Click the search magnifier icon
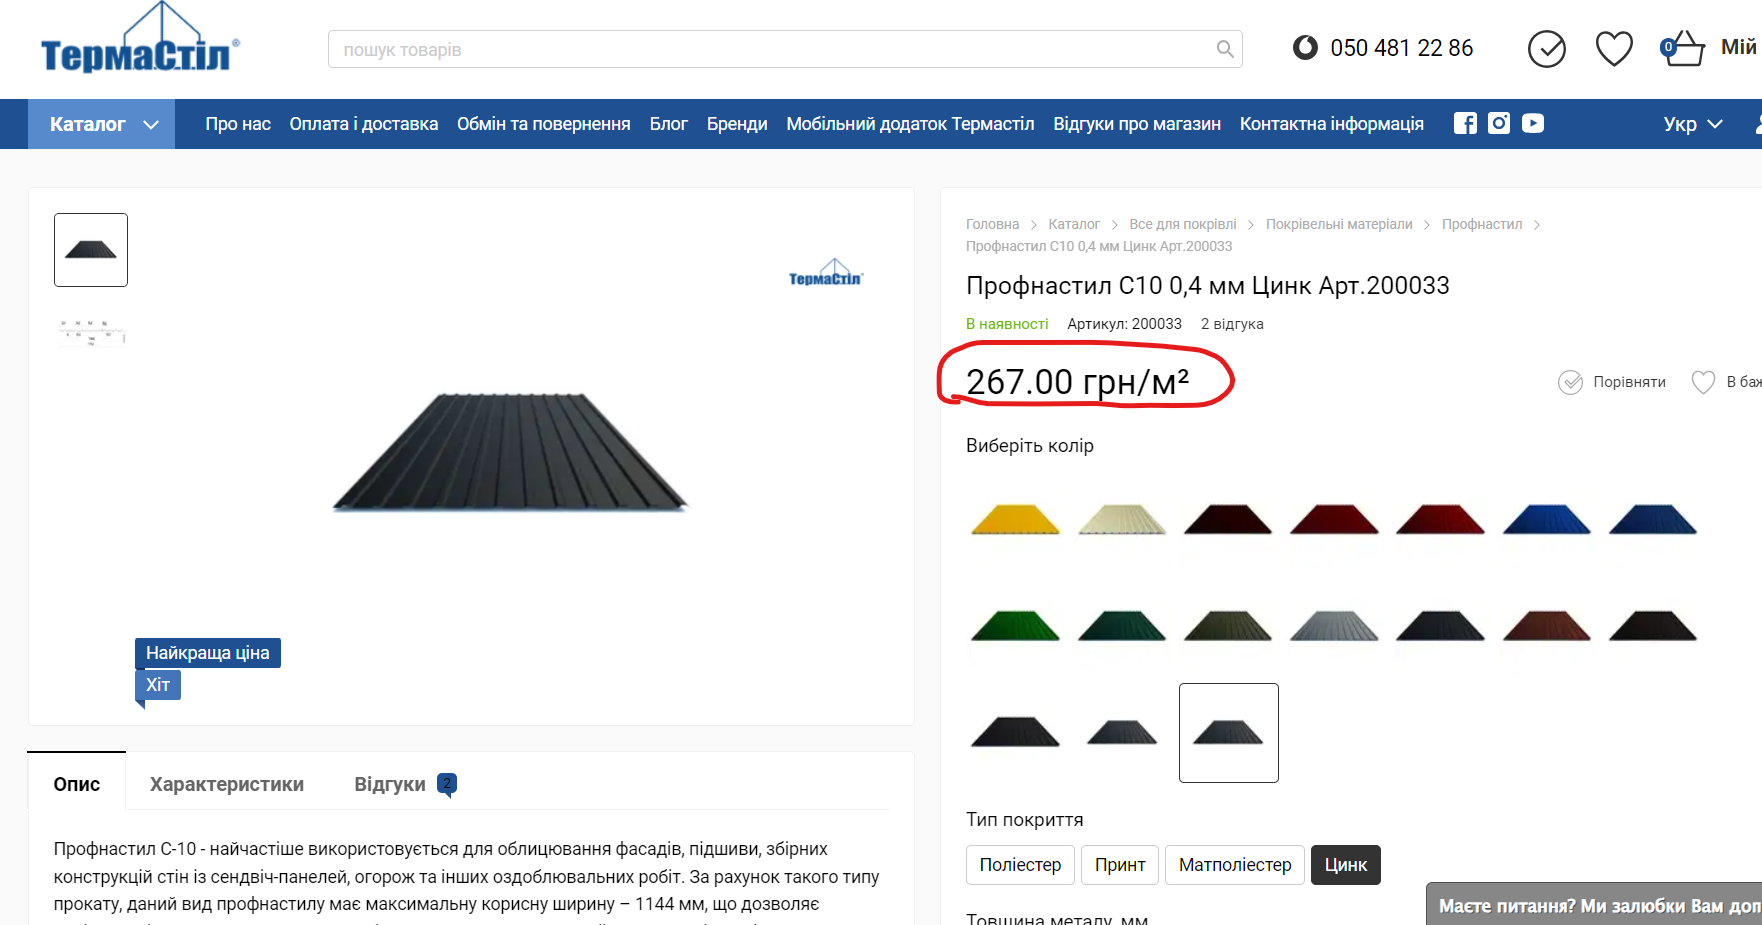 [x=1225, y=49]
